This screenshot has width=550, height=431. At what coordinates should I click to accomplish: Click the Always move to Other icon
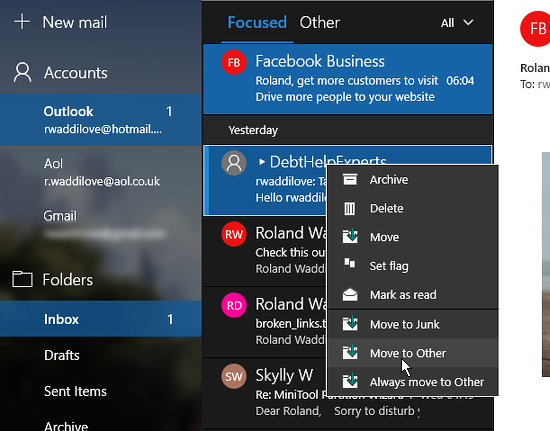pyautogui.click(x=350, y=381)
